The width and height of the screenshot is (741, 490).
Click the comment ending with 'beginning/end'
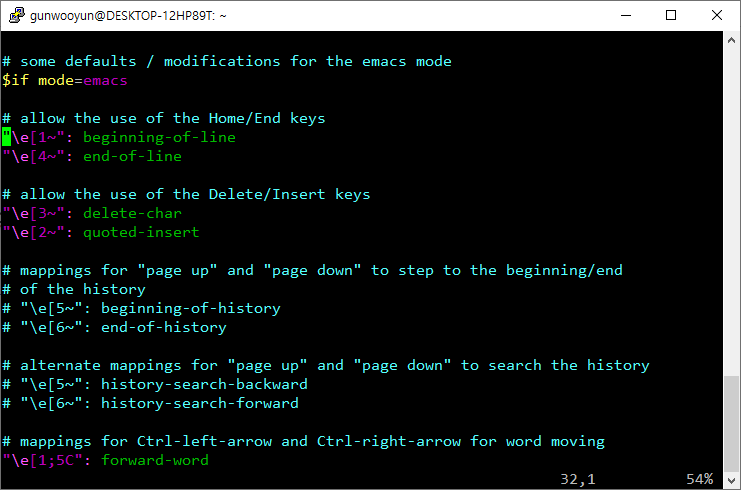(312, 270)
